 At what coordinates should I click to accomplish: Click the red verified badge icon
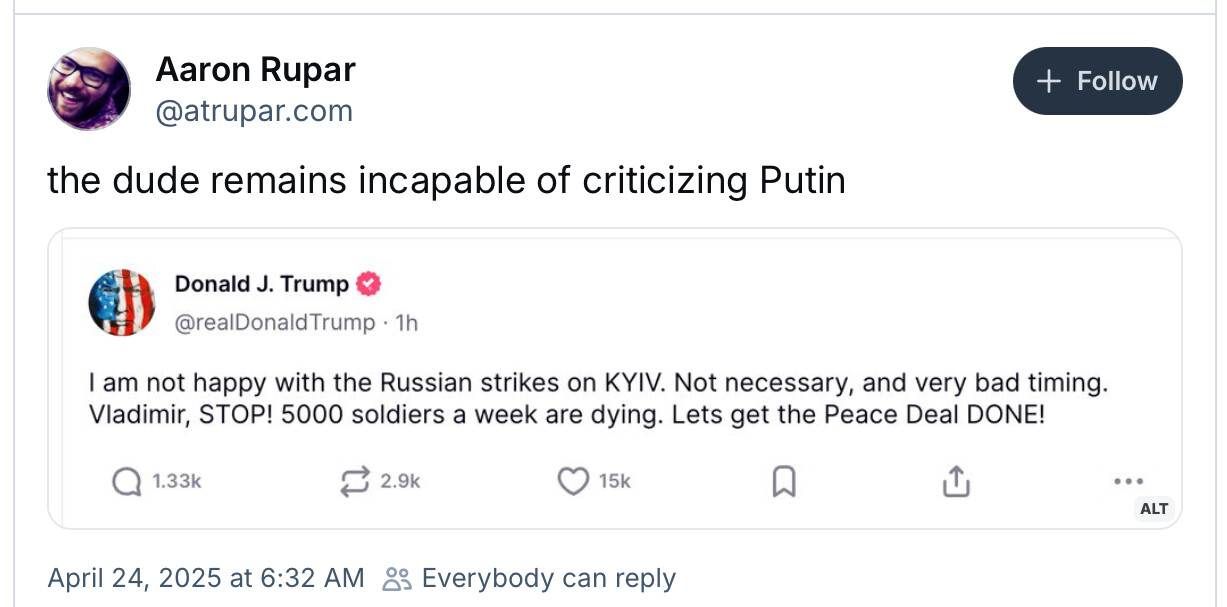click(x=369, y=284)
